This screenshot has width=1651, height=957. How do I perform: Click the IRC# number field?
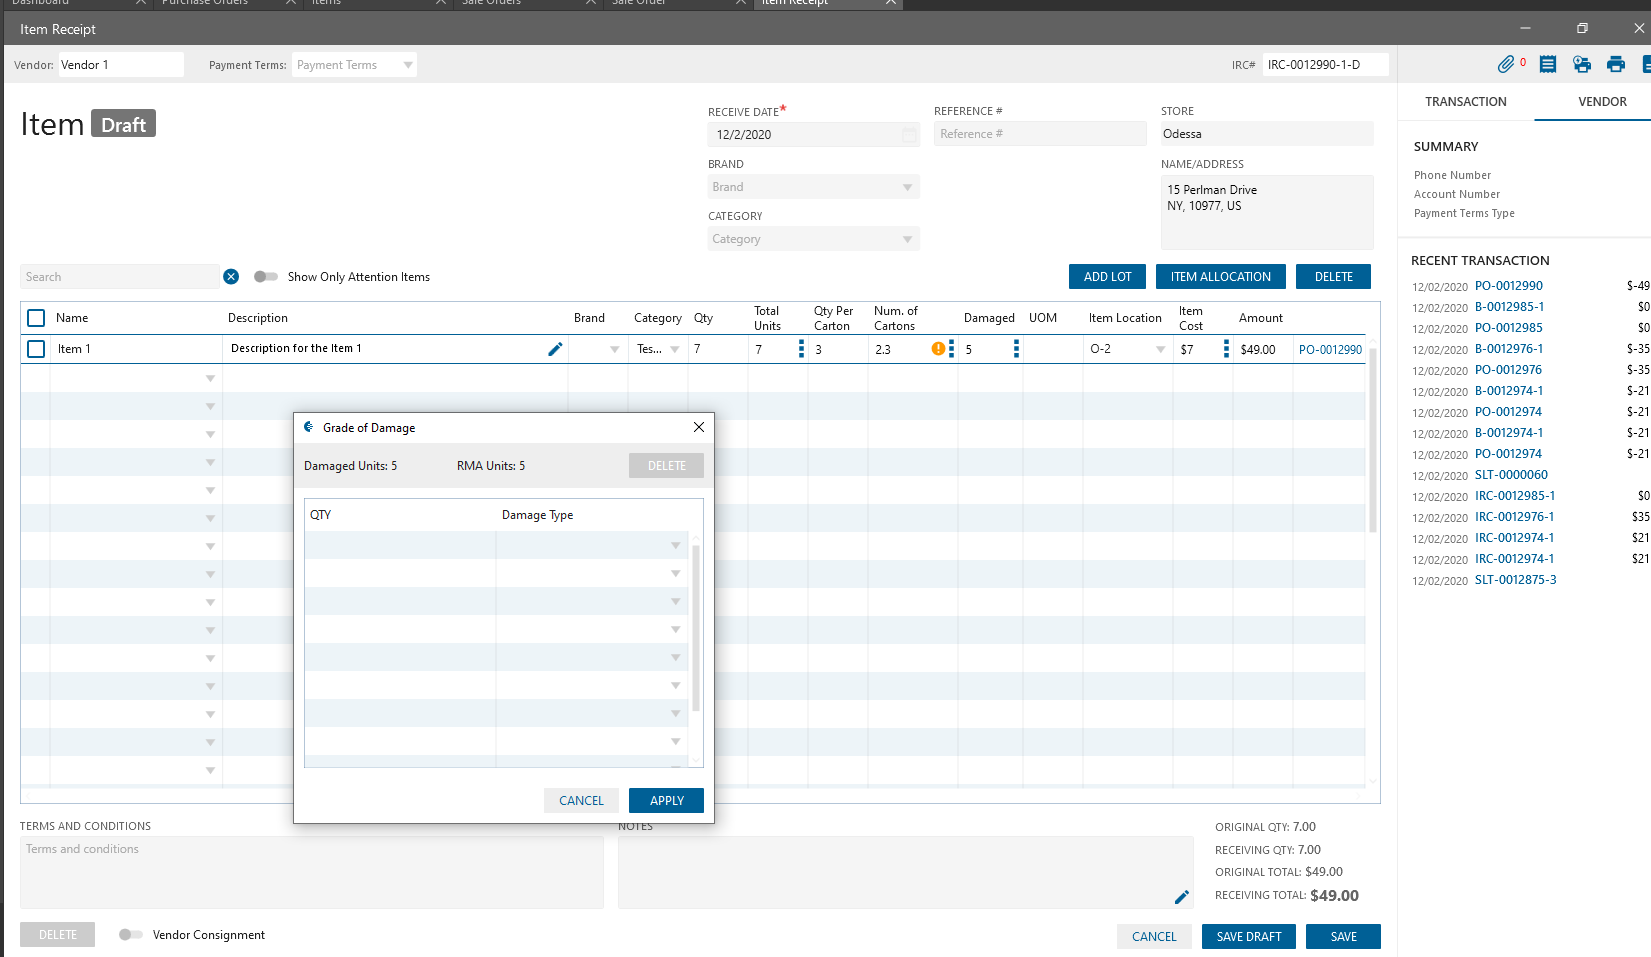pyautogui.click(x=1325, y=65)
